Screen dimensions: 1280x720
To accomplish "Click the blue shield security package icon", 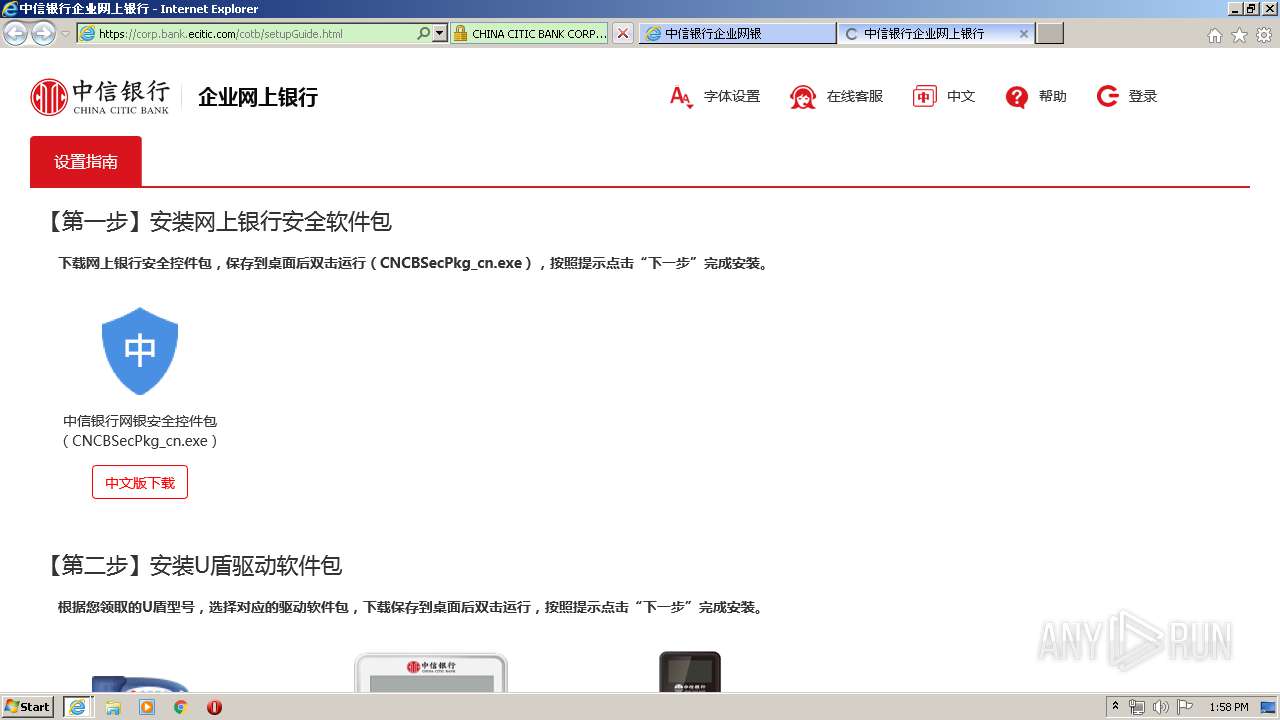I will click(x=140, y=351).
